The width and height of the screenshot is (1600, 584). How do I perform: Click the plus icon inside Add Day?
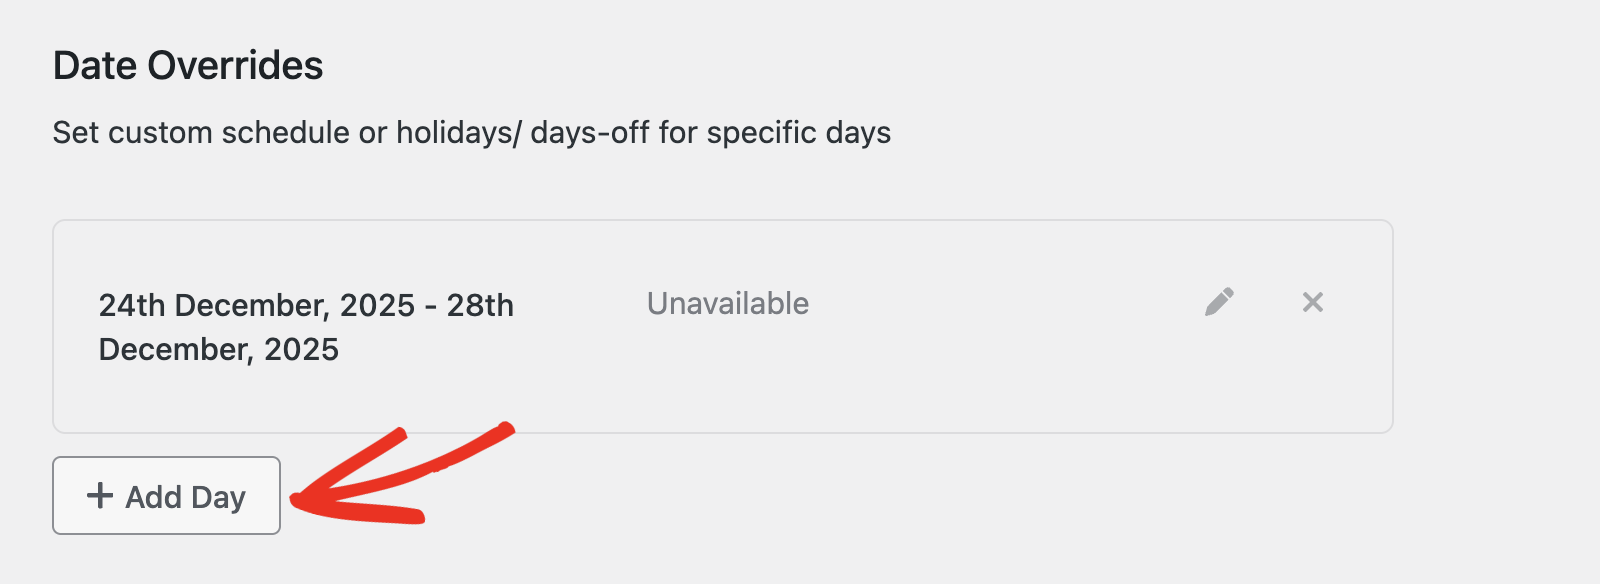[99, 495]
